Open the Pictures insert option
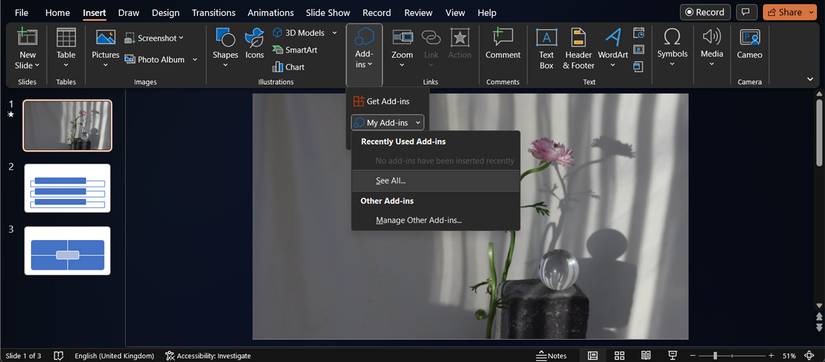Viewport: 825px width, 362px height. coord(106,48)
